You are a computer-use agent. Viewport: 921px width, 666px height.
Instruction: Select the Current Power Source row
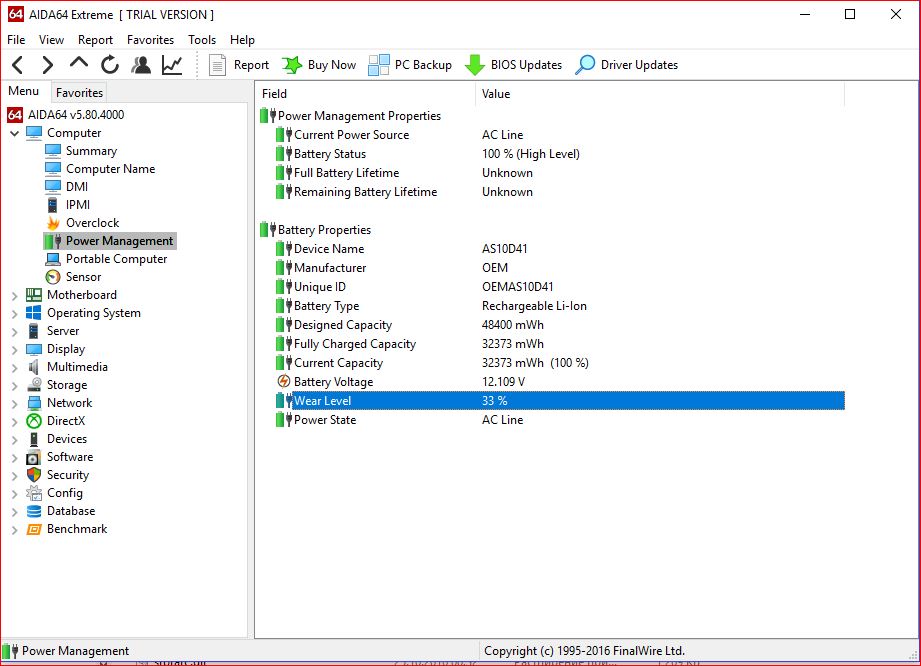click(x=560, y=134)
